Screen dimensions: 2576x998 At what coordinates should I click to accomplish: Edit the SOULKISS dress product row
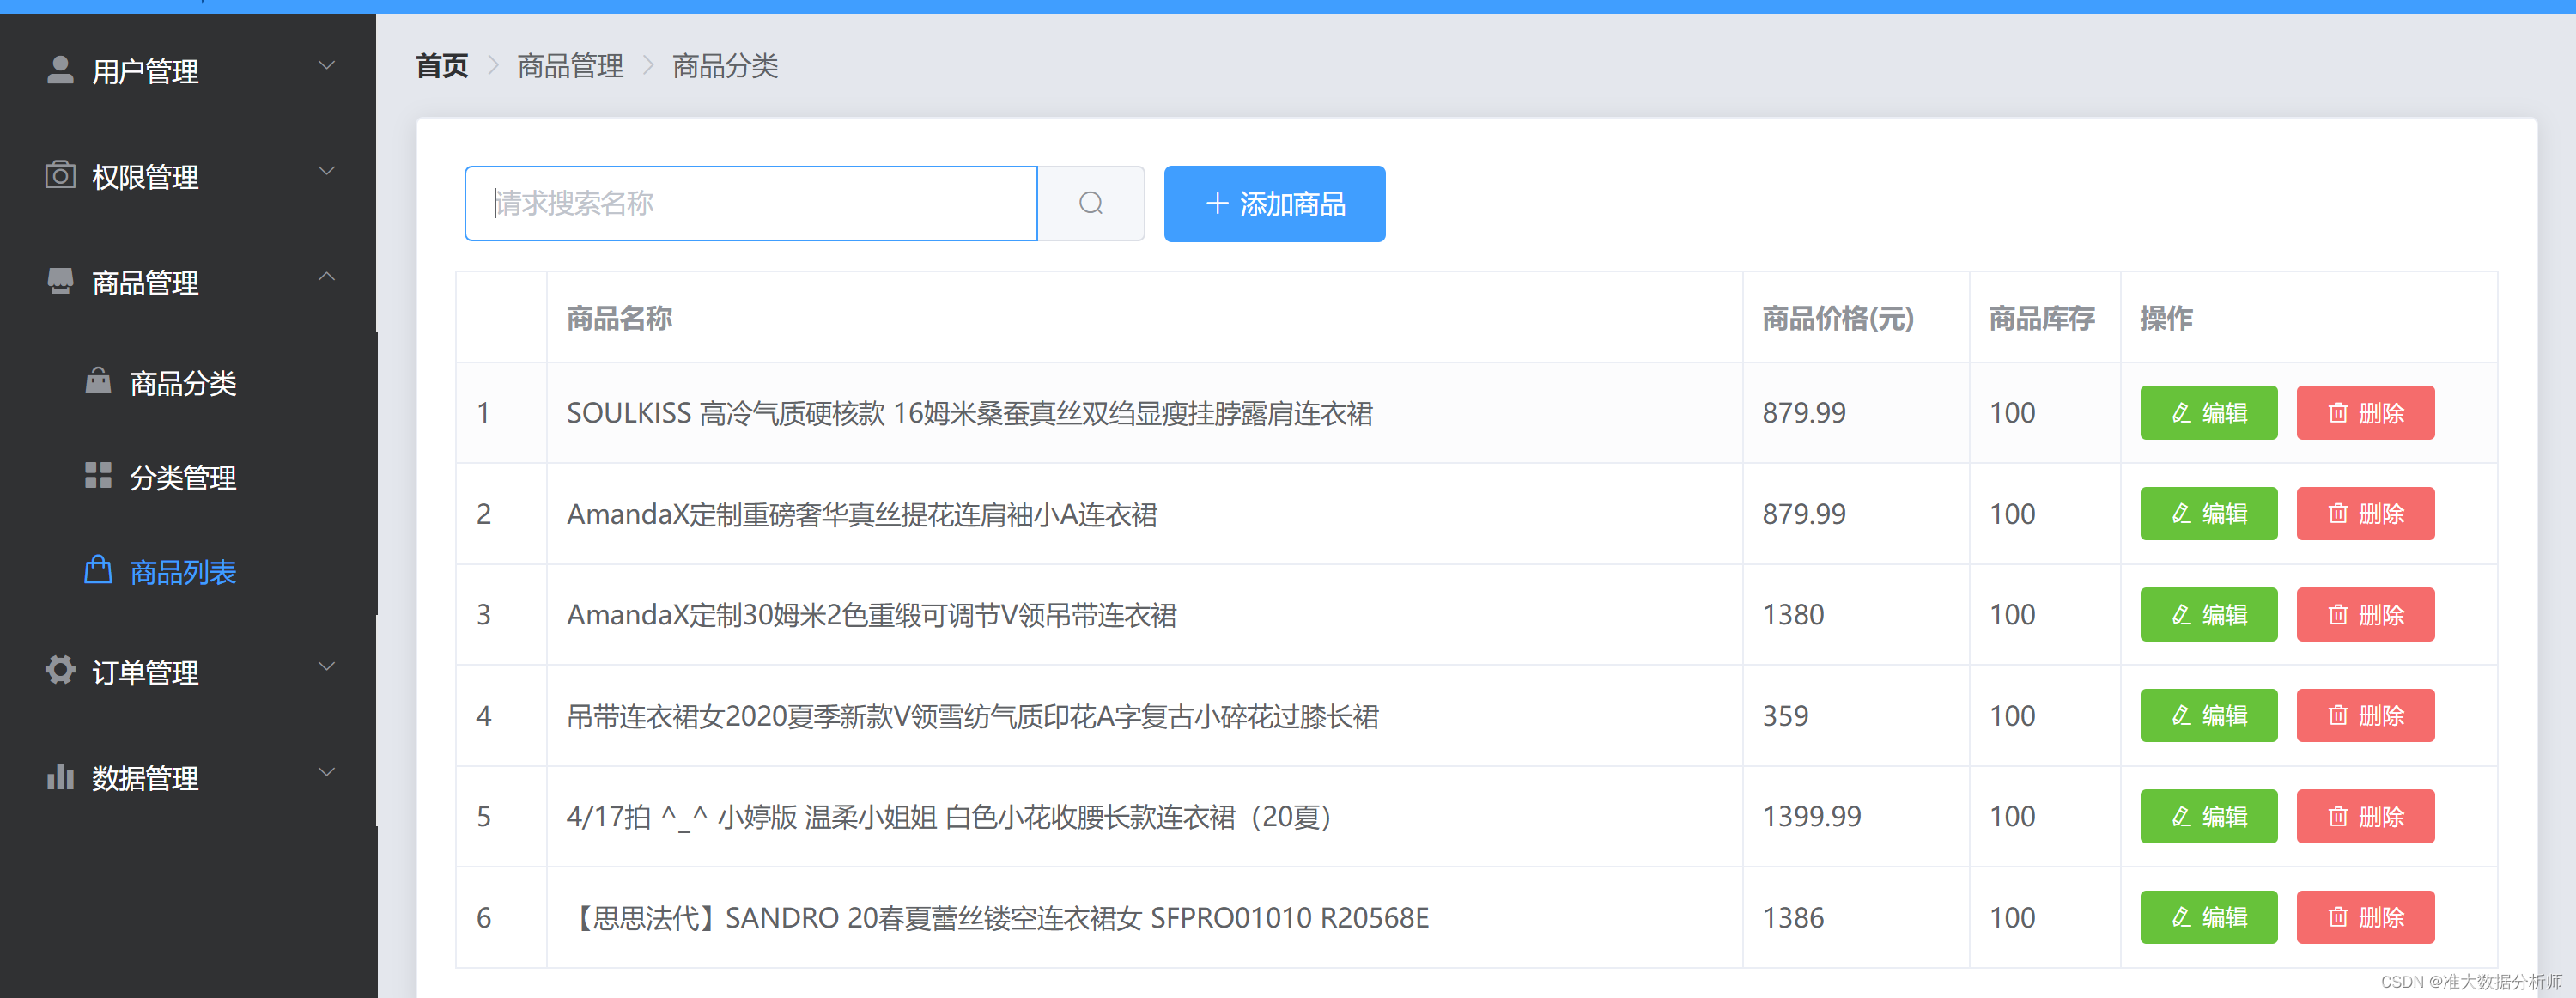2208,413
